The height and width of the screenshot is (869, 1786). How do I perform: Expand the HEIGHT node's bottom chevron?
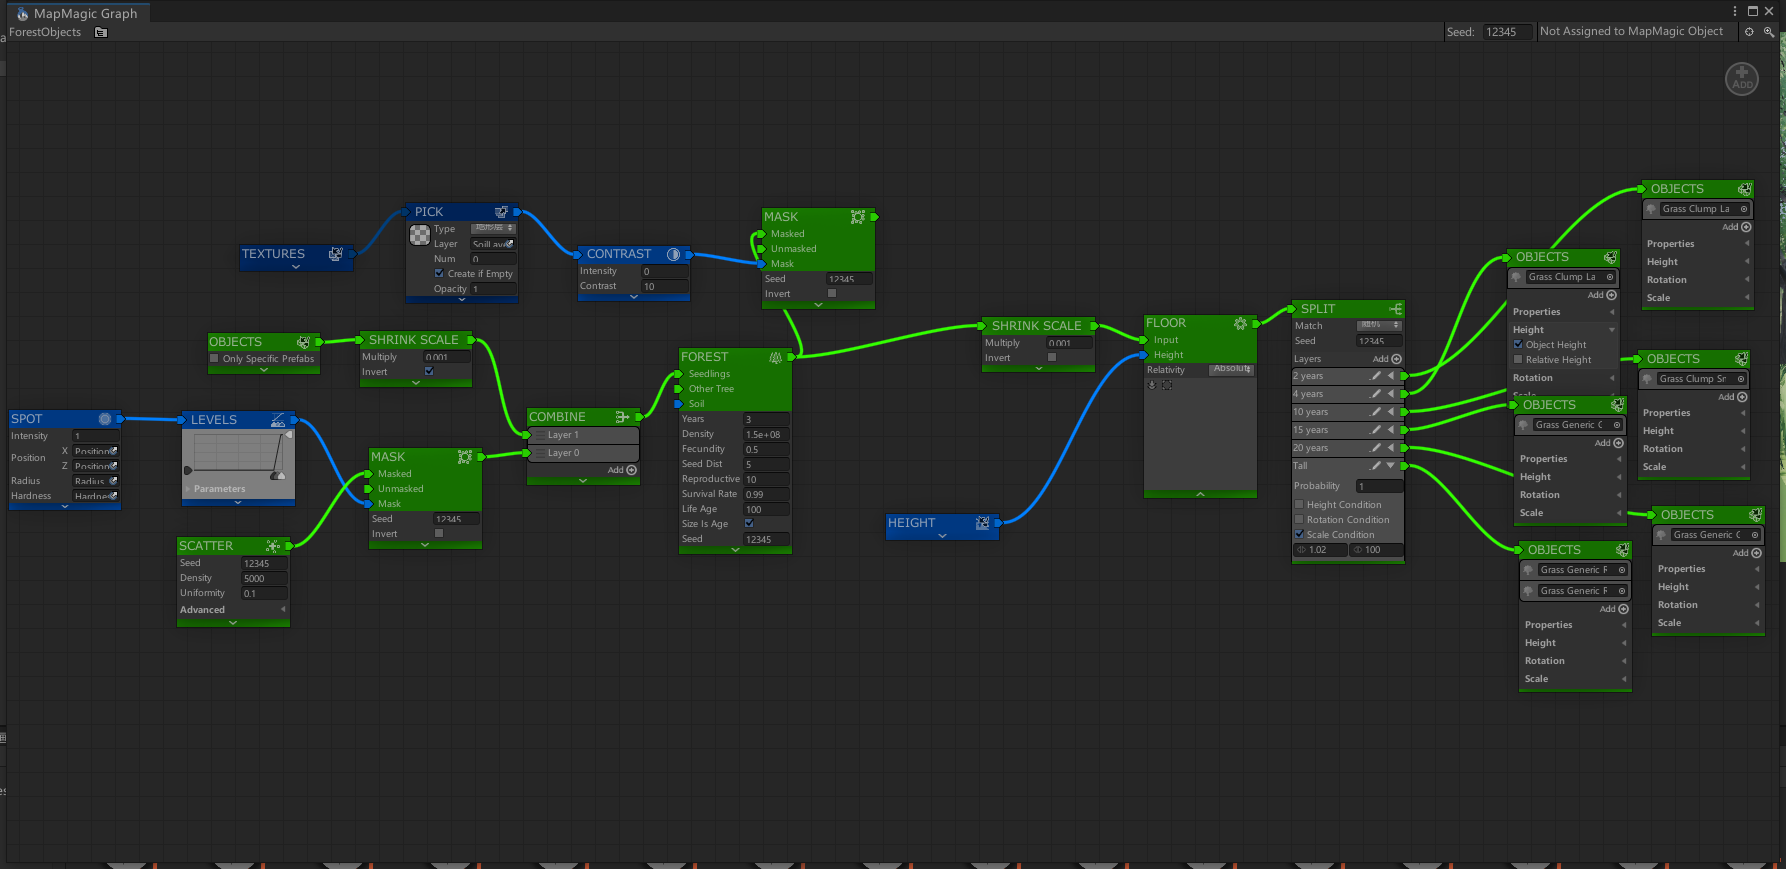[x=942, y=536]
